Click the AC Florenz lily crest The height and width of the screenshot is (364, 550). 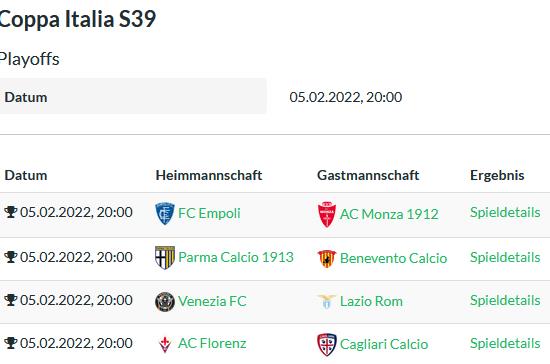point(165,344)
